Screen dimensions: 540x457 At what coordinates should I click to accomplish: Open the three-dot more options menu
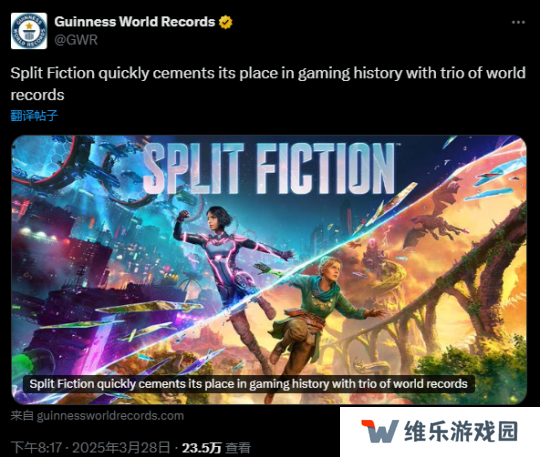click(518, 22)
